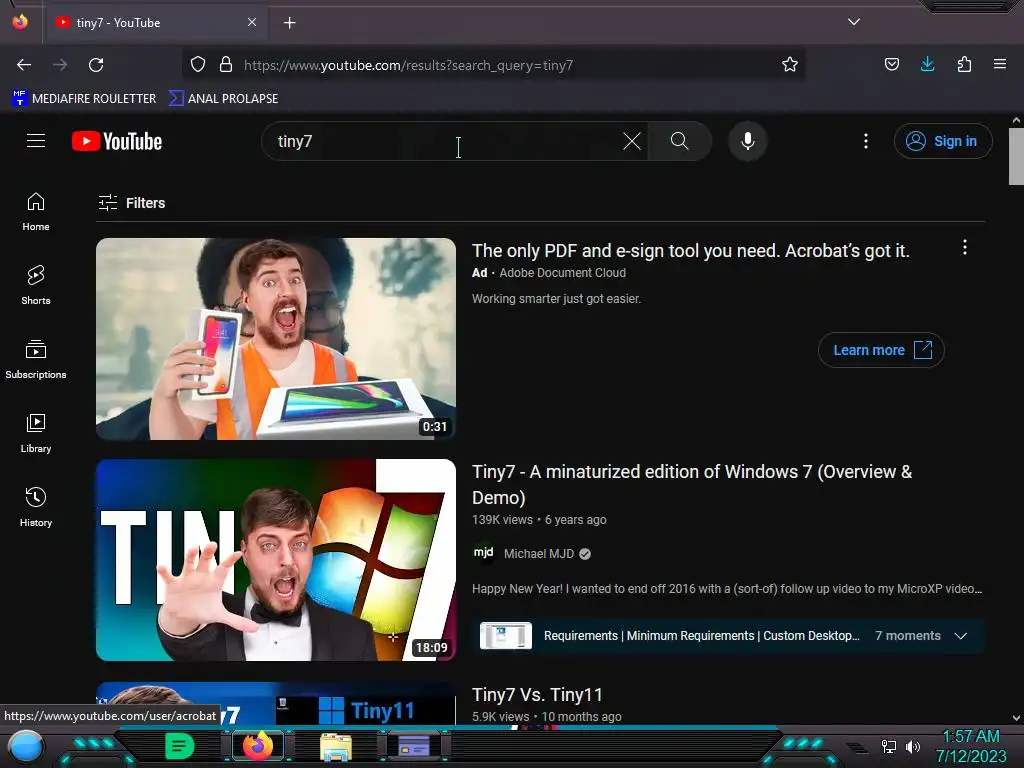The image size is (1024, 768).
Task: Open the file explorer taskbar icon
Action: pyautogui.click(x=336, y=746)
